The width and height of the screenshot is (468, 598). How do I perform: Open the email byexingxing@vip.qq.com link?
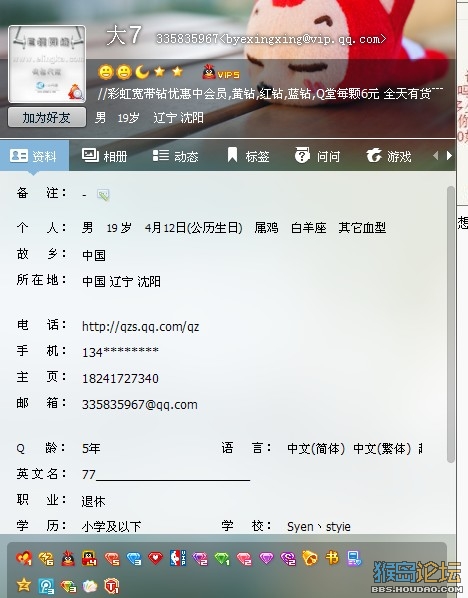[303, 39]
